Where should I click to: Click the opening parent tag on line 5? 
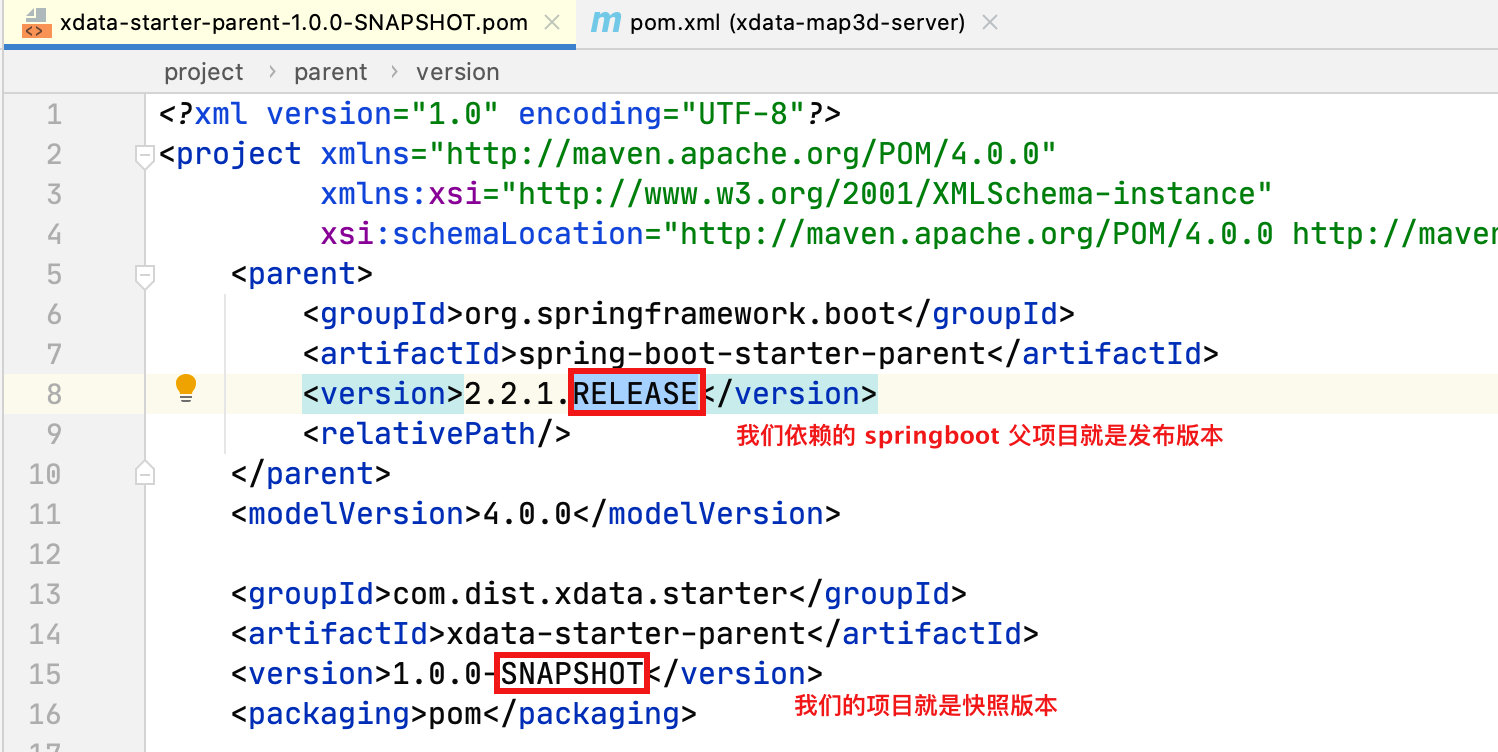pyautogui.click(x=302, y=274)
